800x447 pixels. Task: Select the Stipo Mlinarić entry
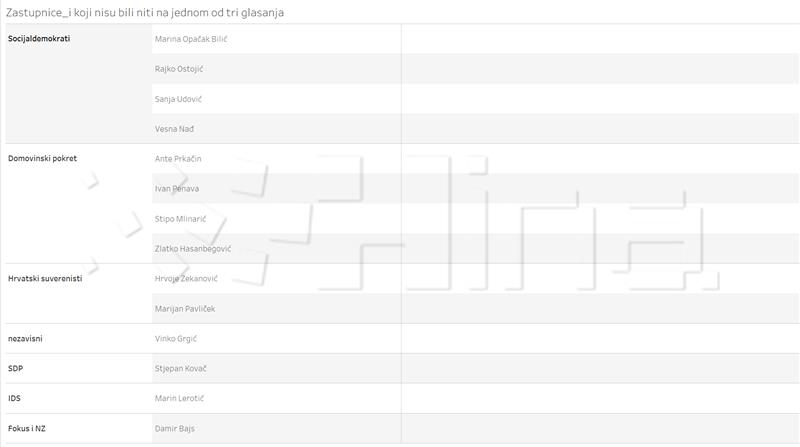tap(180, 219)
